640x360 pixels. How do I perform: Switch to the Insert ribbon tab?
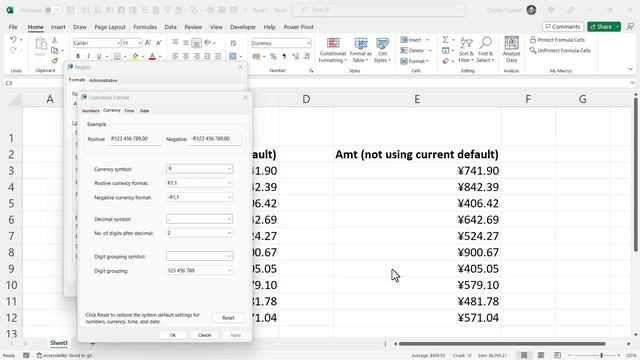pos(58,27)
